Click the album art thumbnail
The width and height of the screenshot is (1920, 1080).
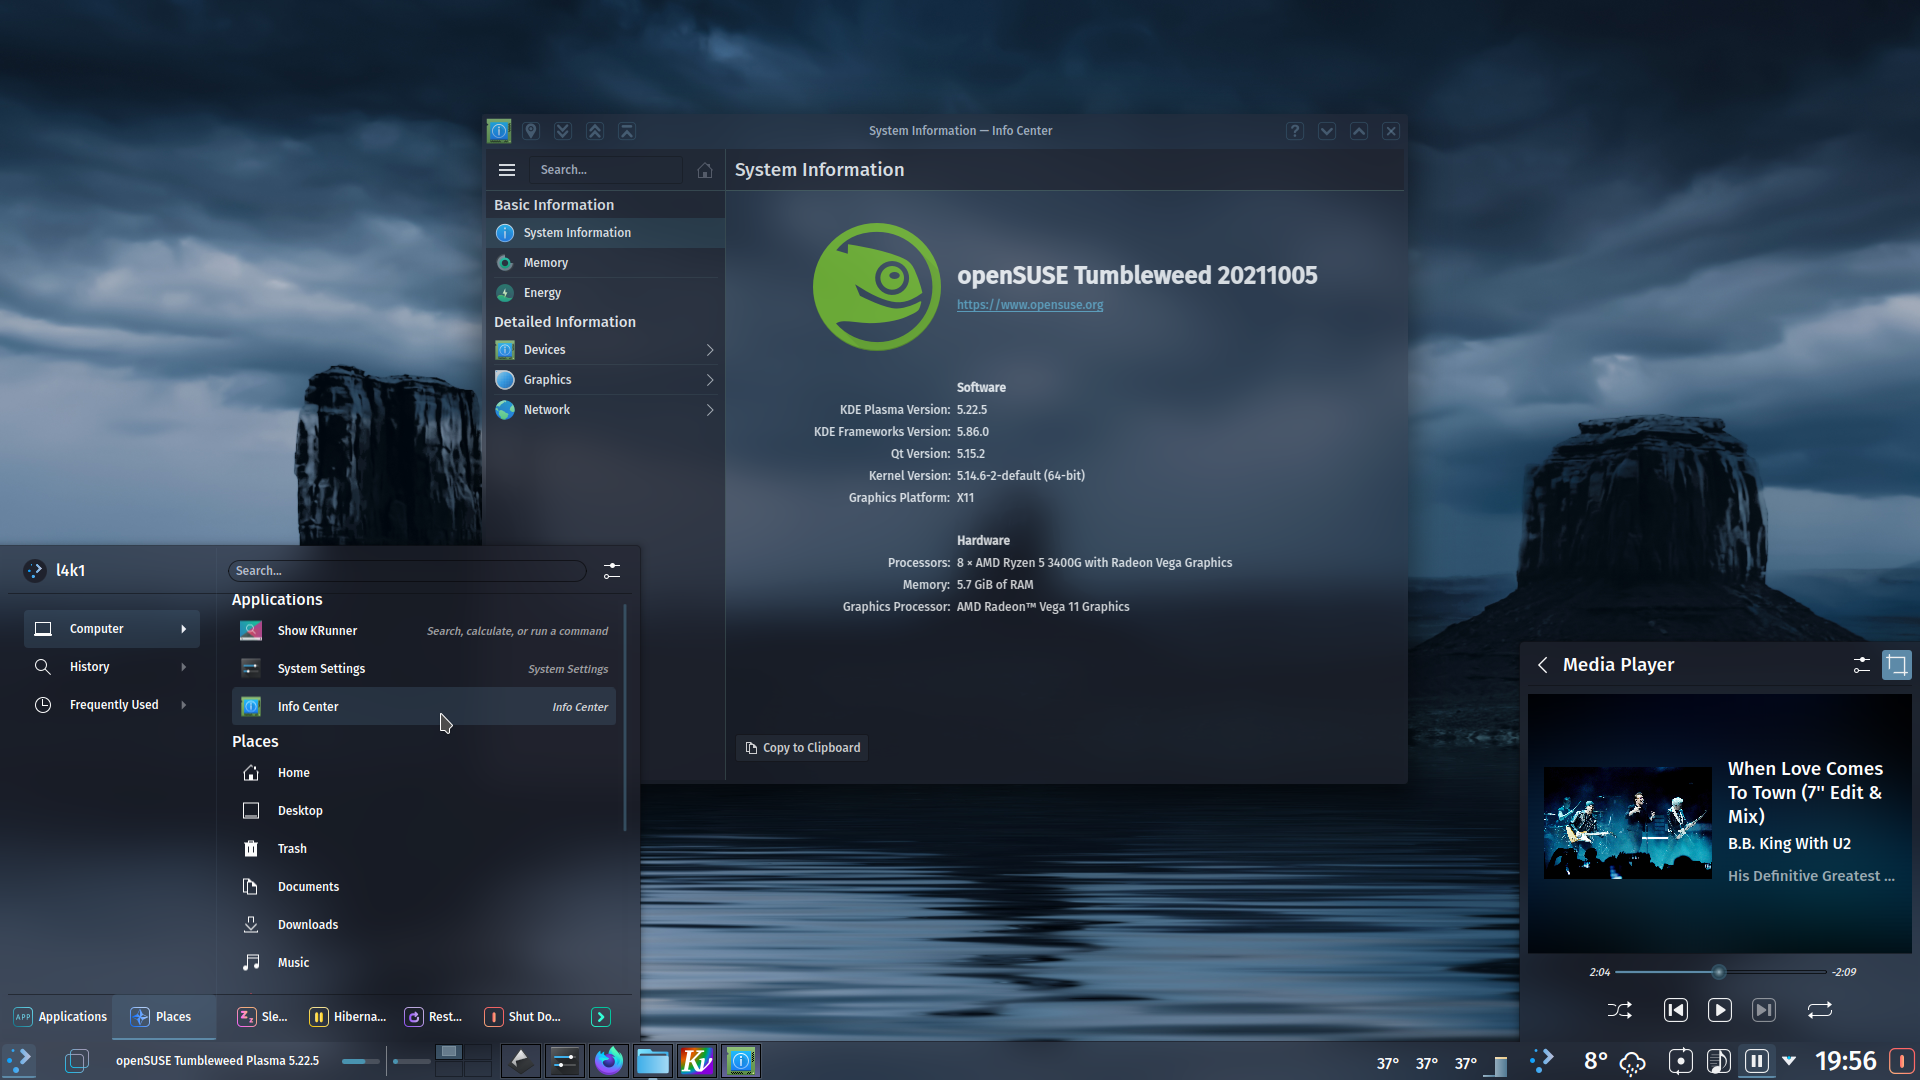tap(1628, 823)
